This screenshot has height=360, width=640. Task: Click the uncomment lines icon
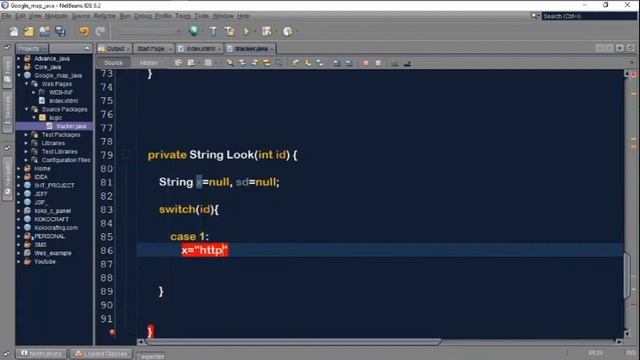coord(407,63)
